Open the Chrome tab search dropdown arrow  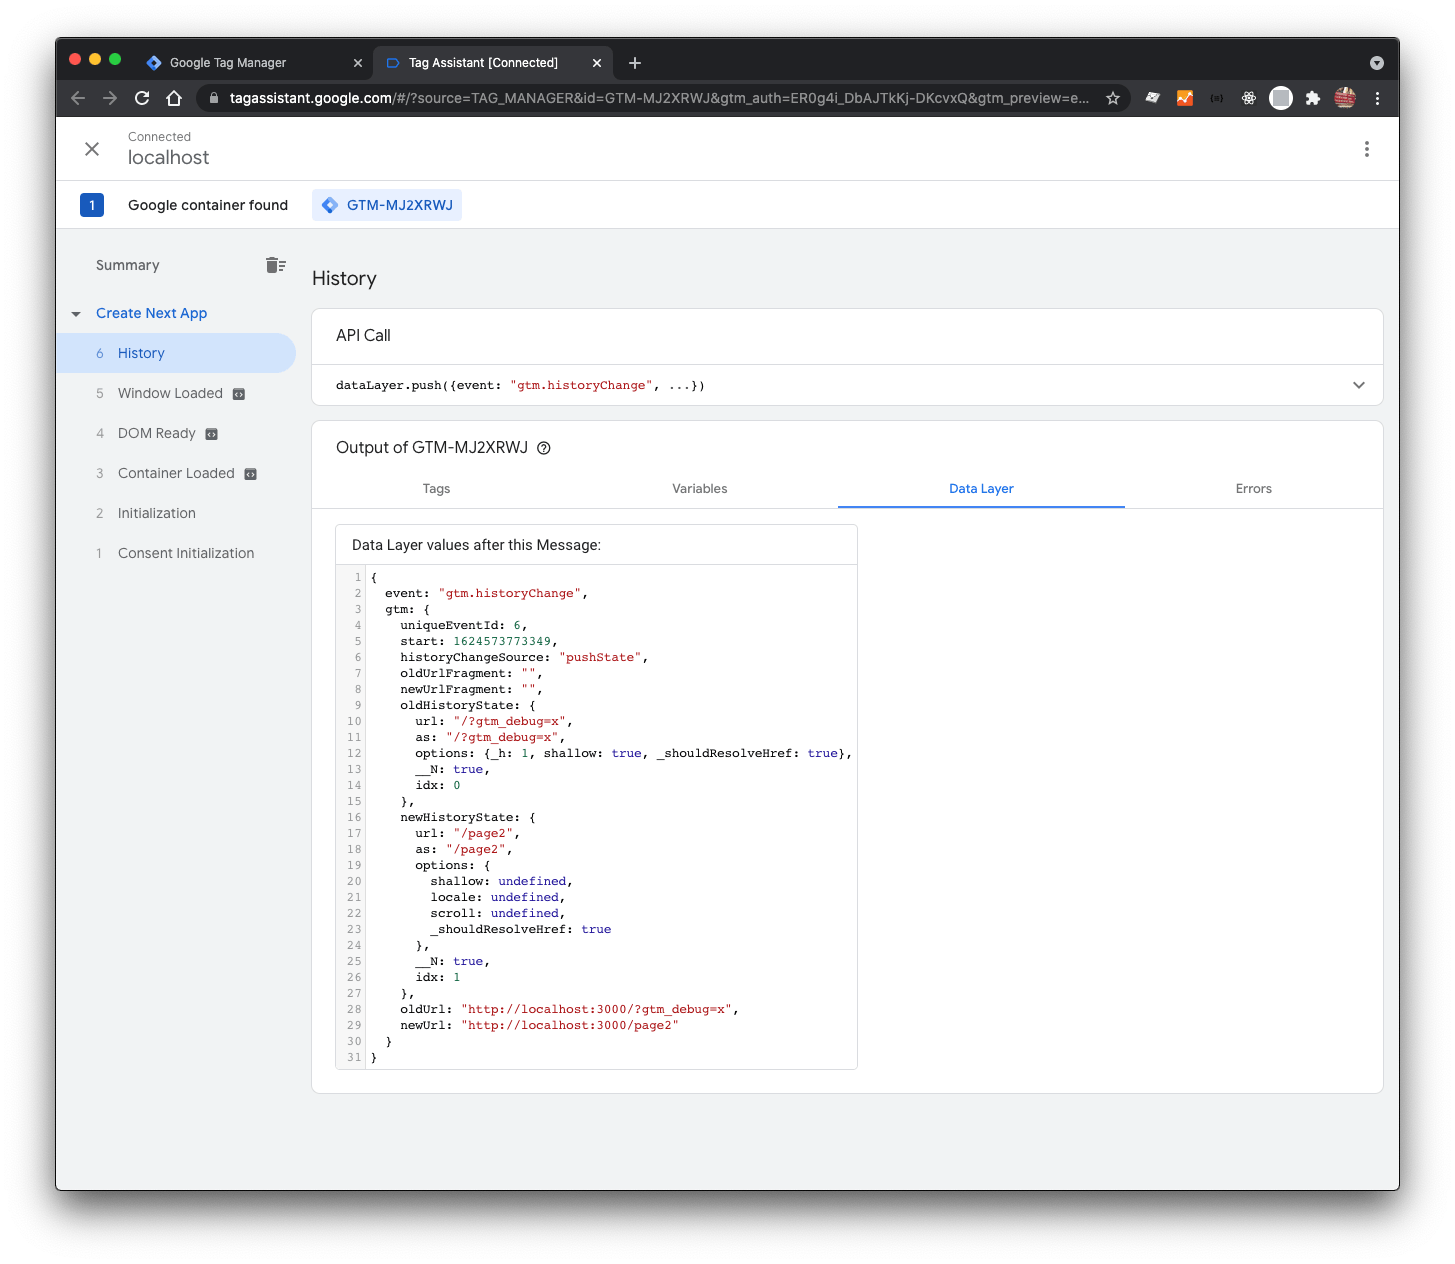click(1376, 63)
